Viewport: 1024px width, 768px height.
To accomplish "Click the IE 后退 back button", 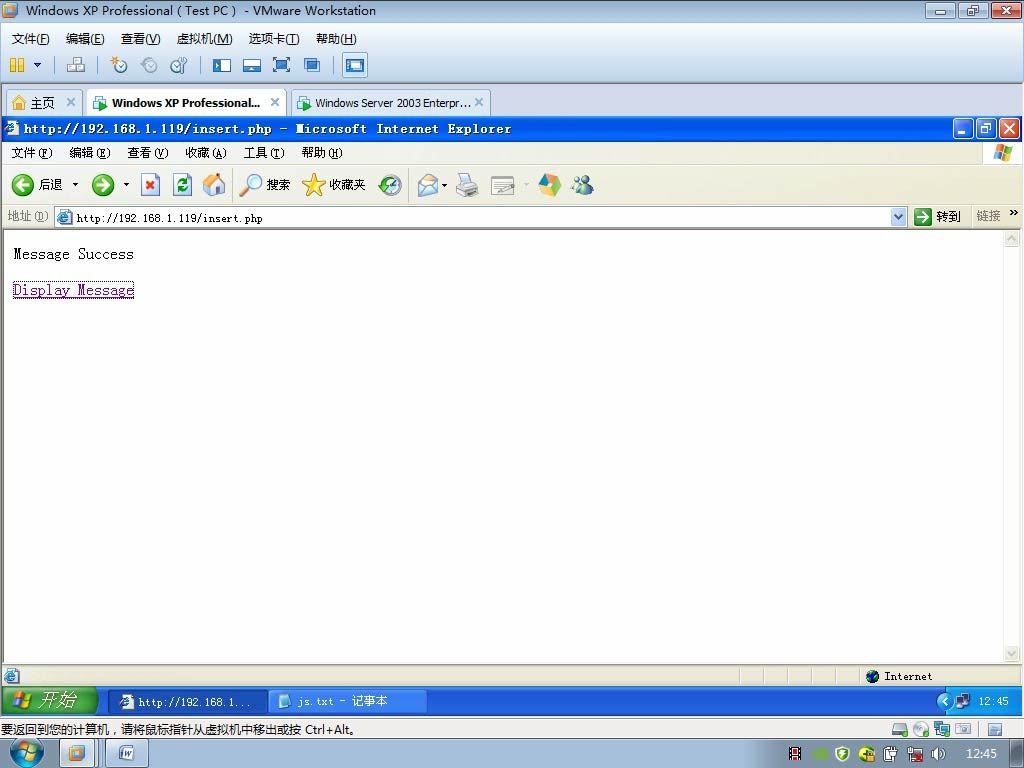I will [37, 185].
